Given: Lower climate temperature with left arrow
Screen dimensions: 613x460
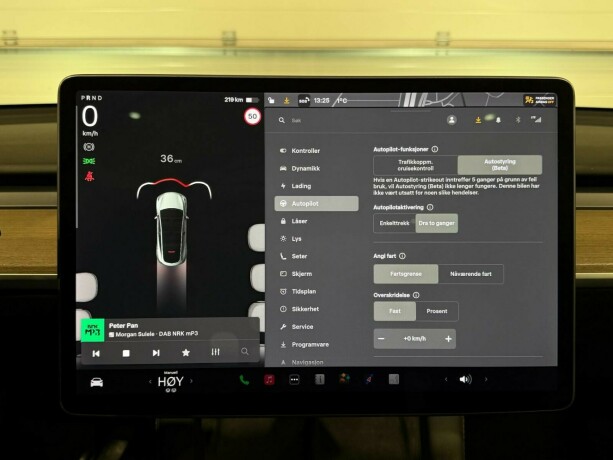Looking at the screenshot, I should (x=150, y=381).
